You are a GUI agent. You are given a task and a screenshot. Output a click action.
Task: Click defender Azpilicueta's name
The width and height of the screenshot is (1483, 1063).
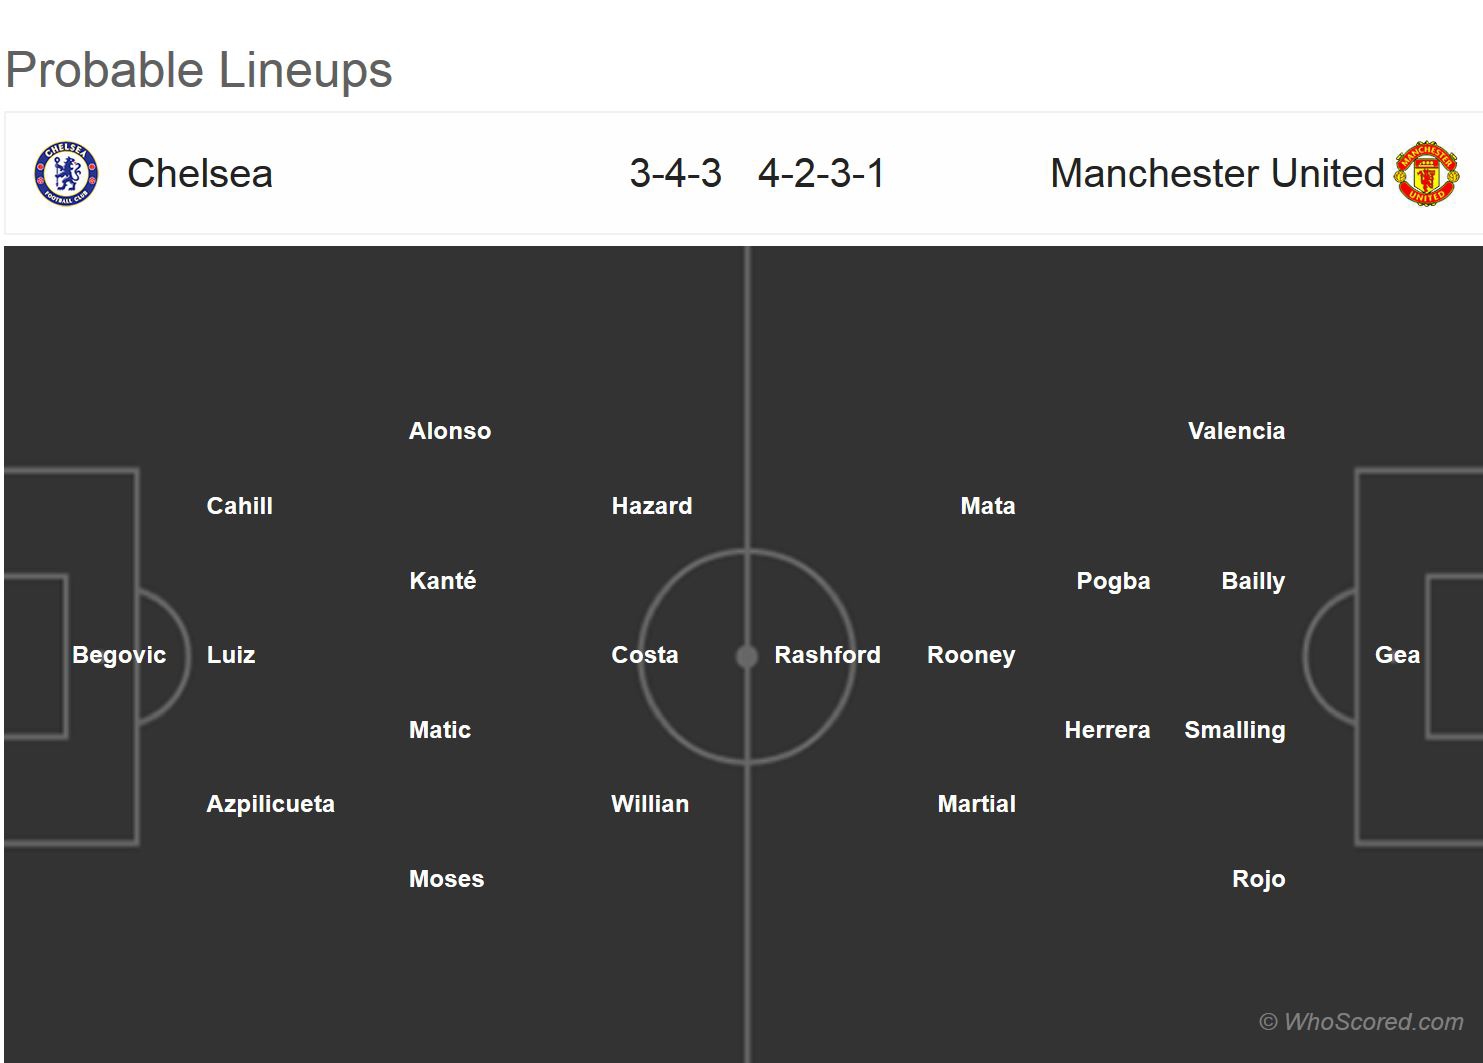tap(270, 804)
